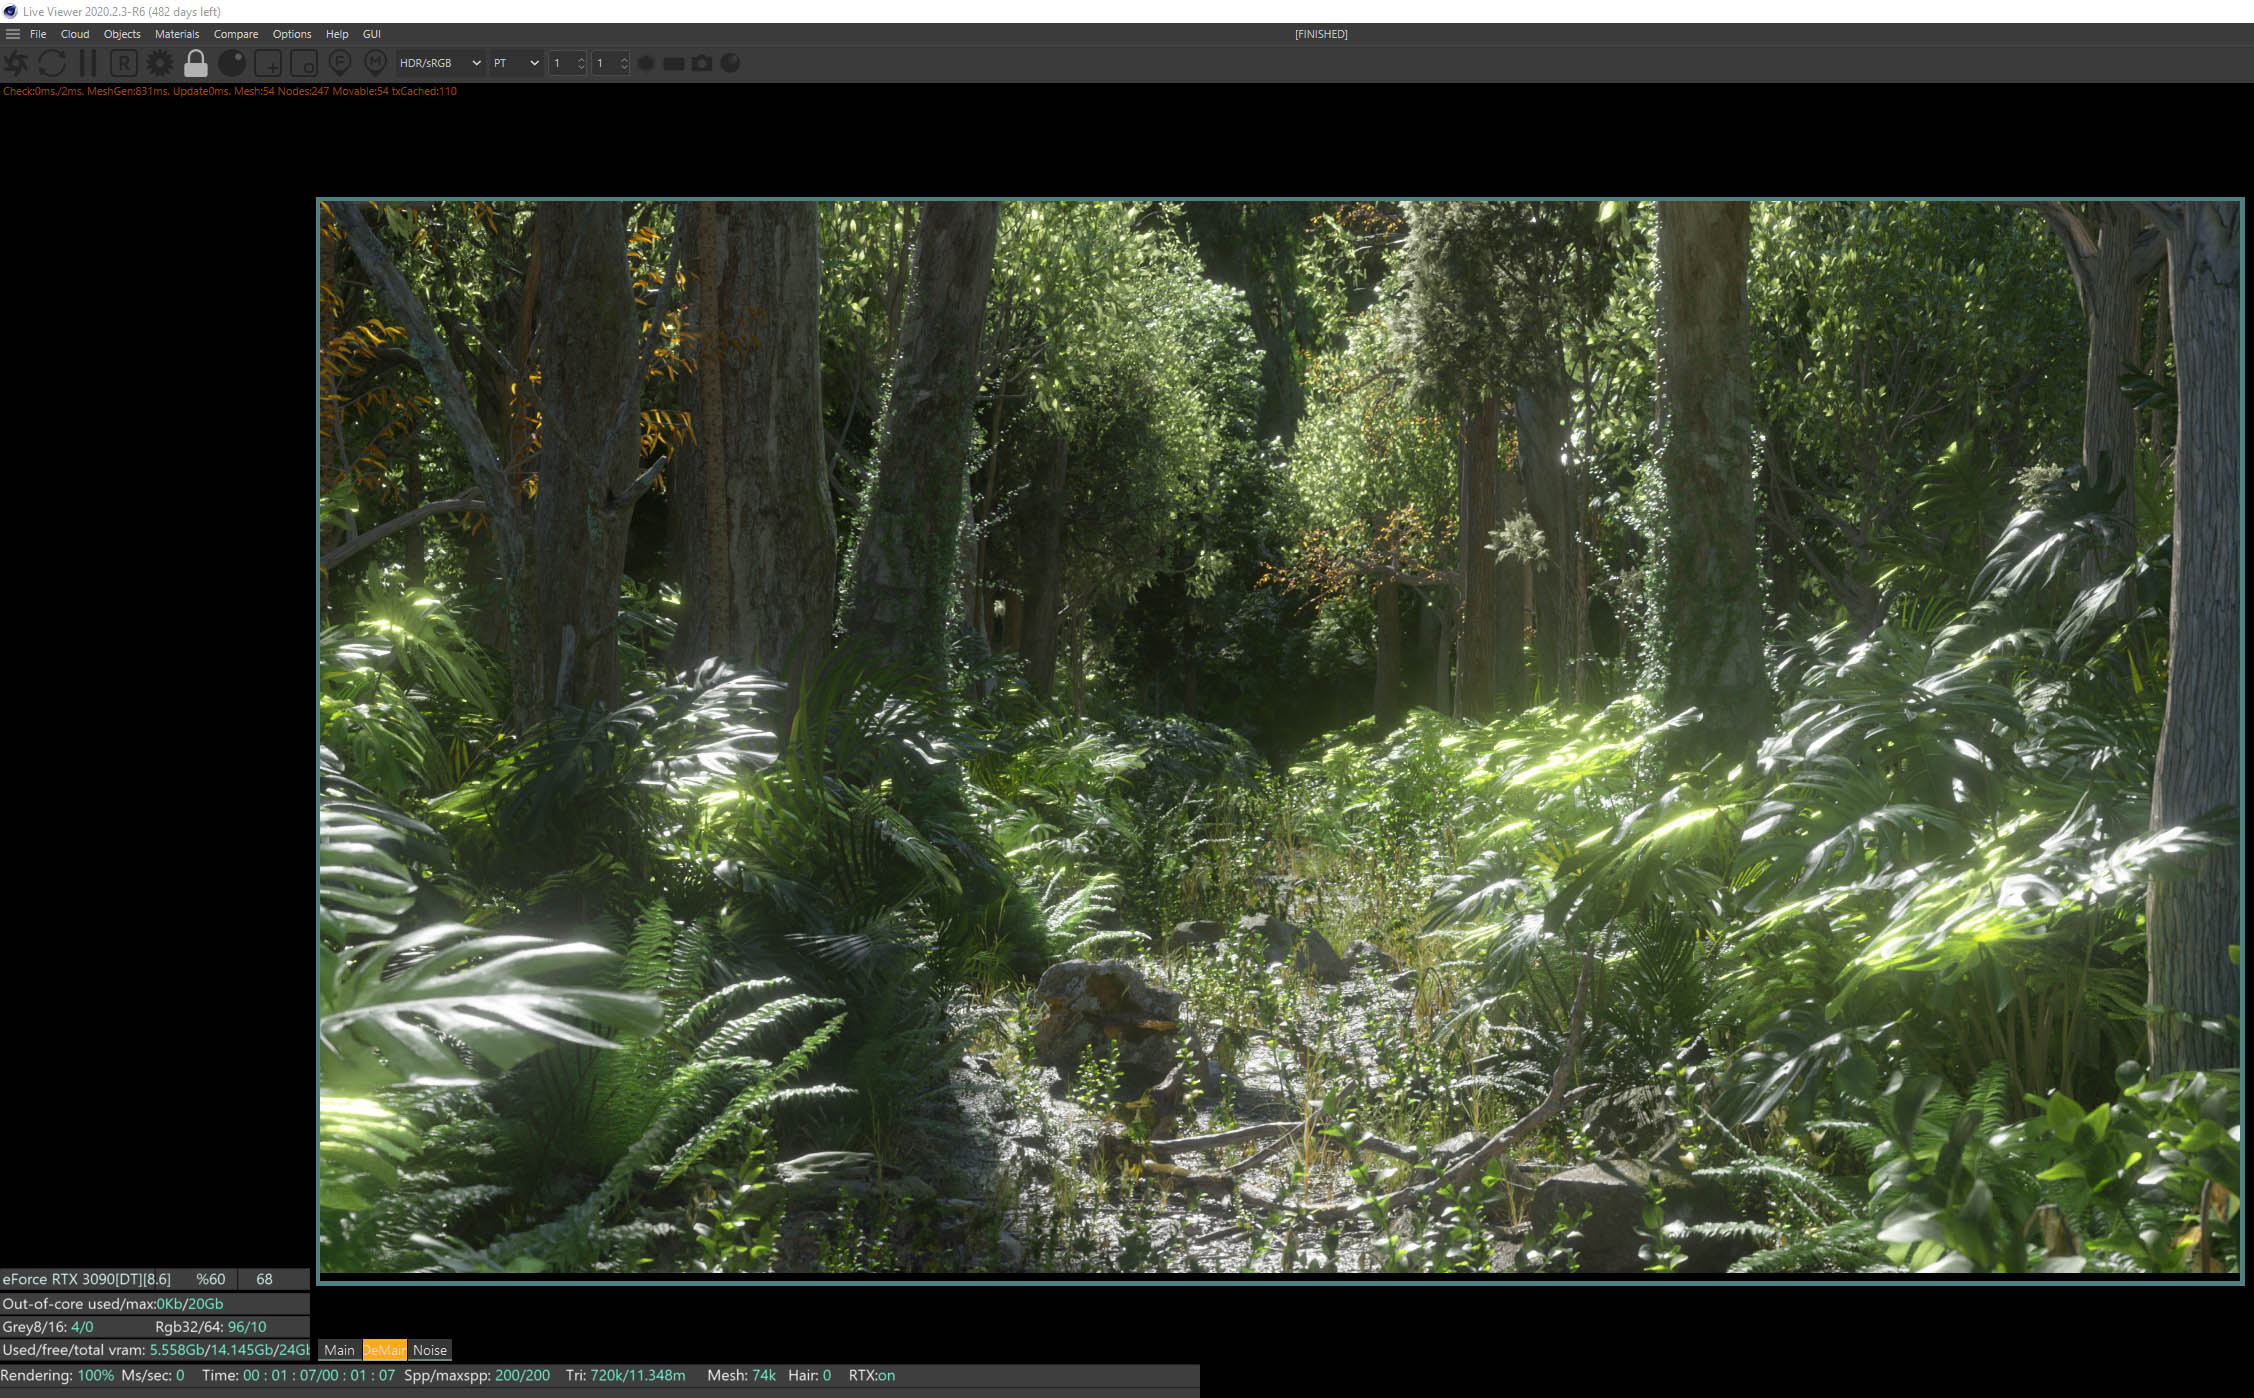Toggle the DeMain denoised pass button

click(384, 1350)
